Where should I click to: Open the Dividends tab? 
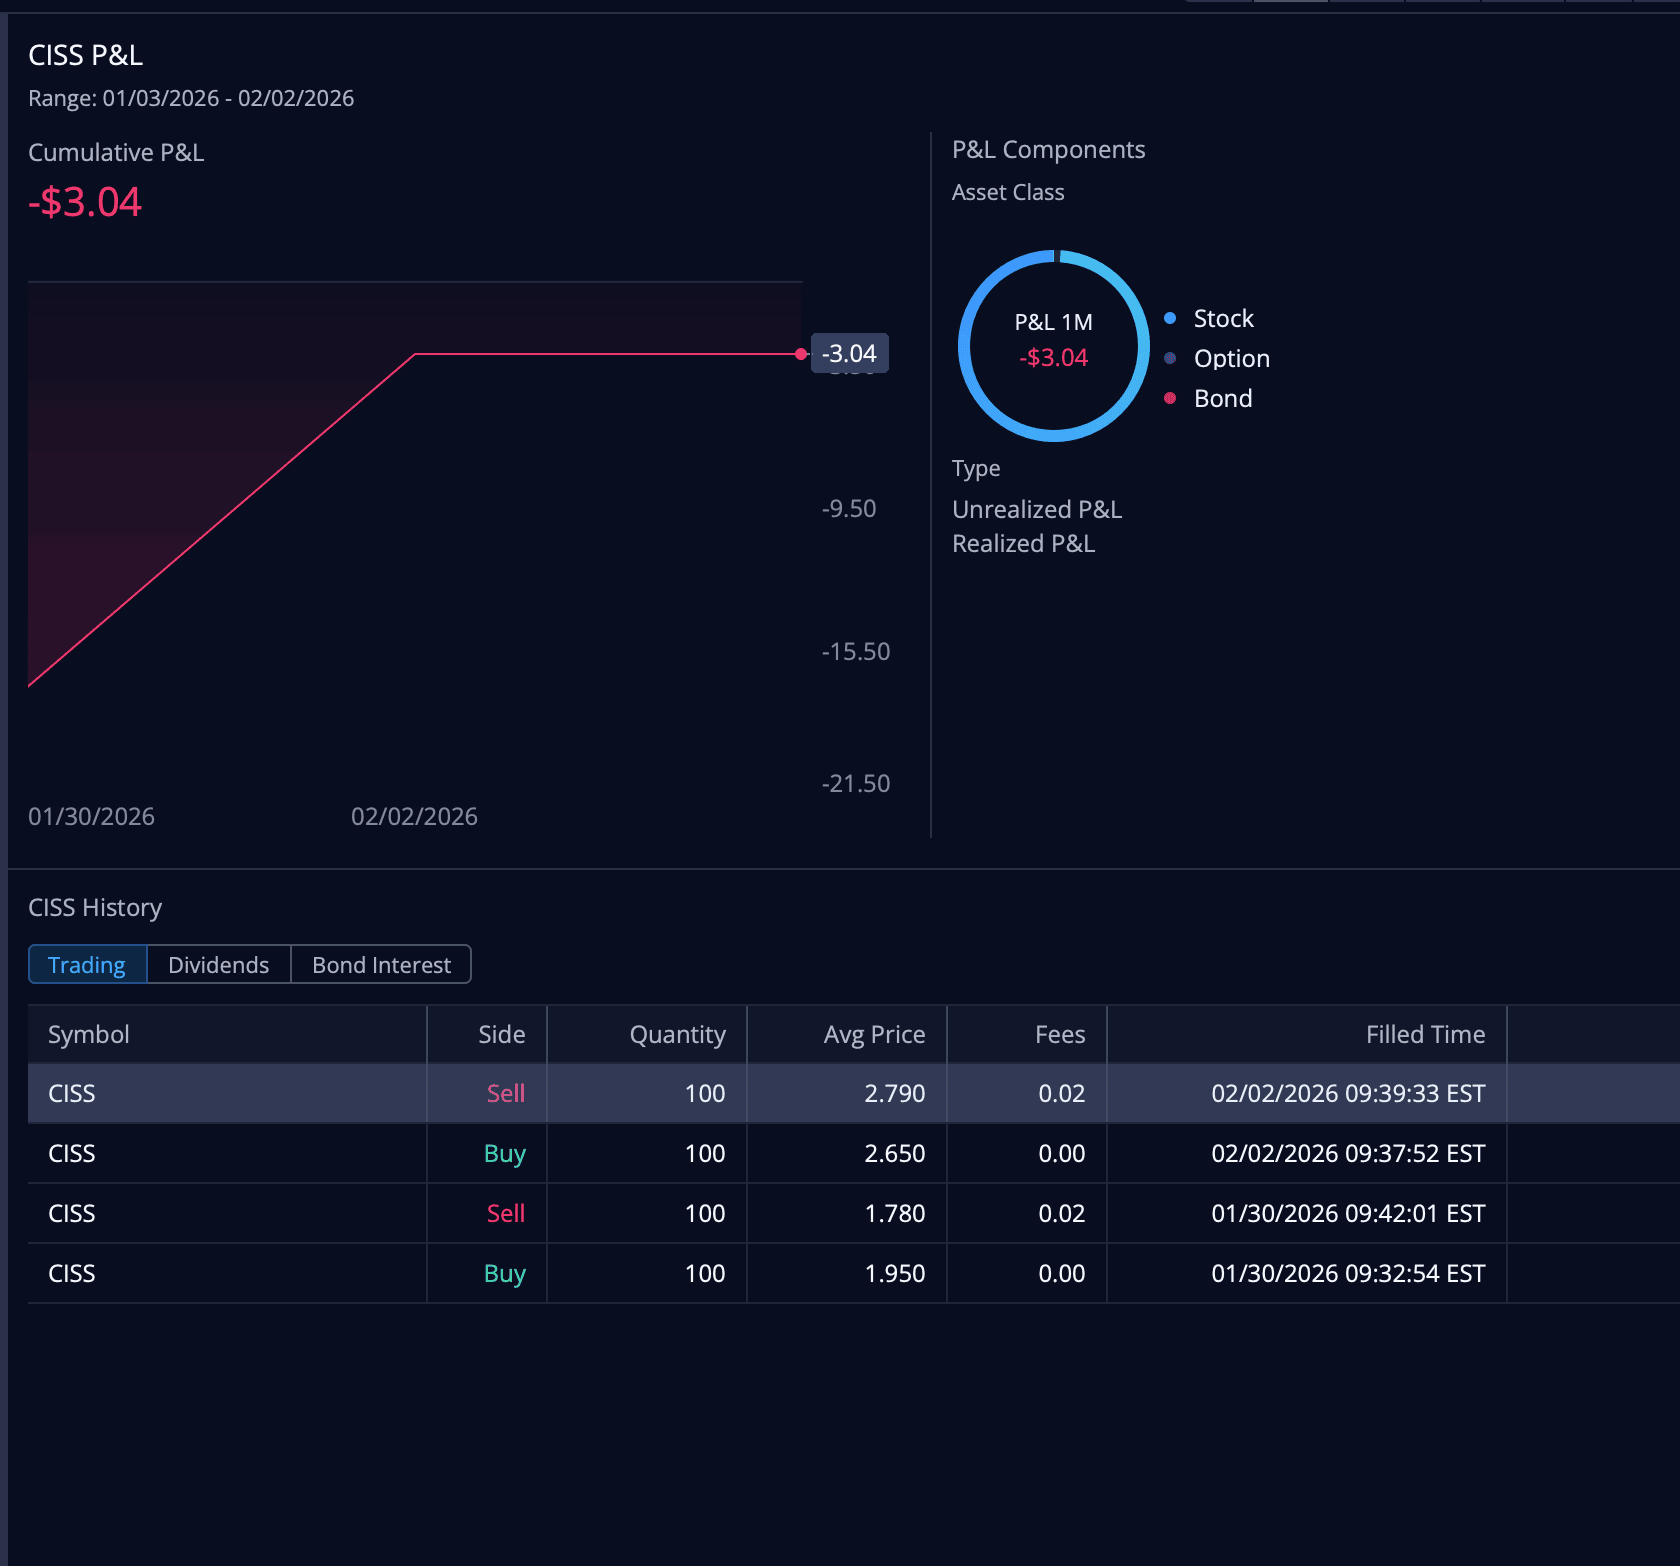[218, 965]
